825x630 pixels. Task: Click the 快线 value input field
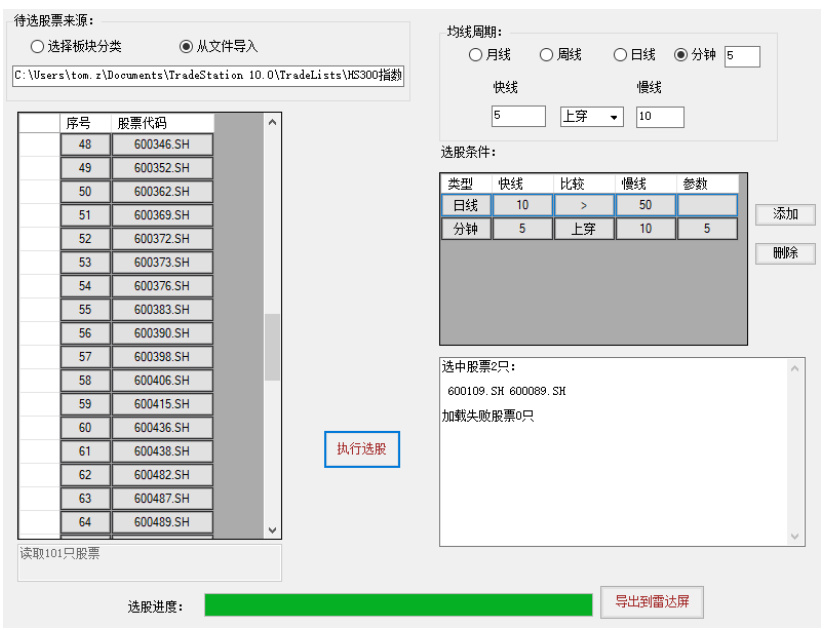click(x=518, y=117)
